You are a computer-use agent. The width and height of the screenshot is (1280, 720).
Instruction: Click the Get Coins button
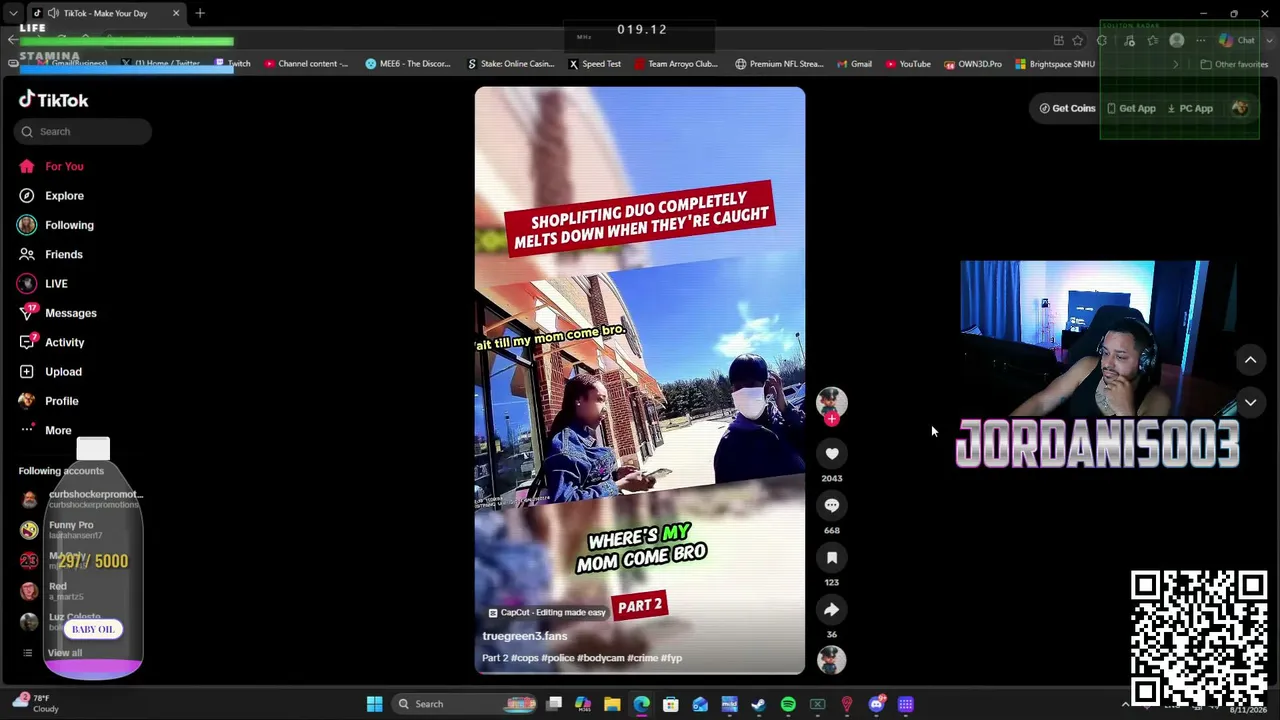coord(1068,108)
